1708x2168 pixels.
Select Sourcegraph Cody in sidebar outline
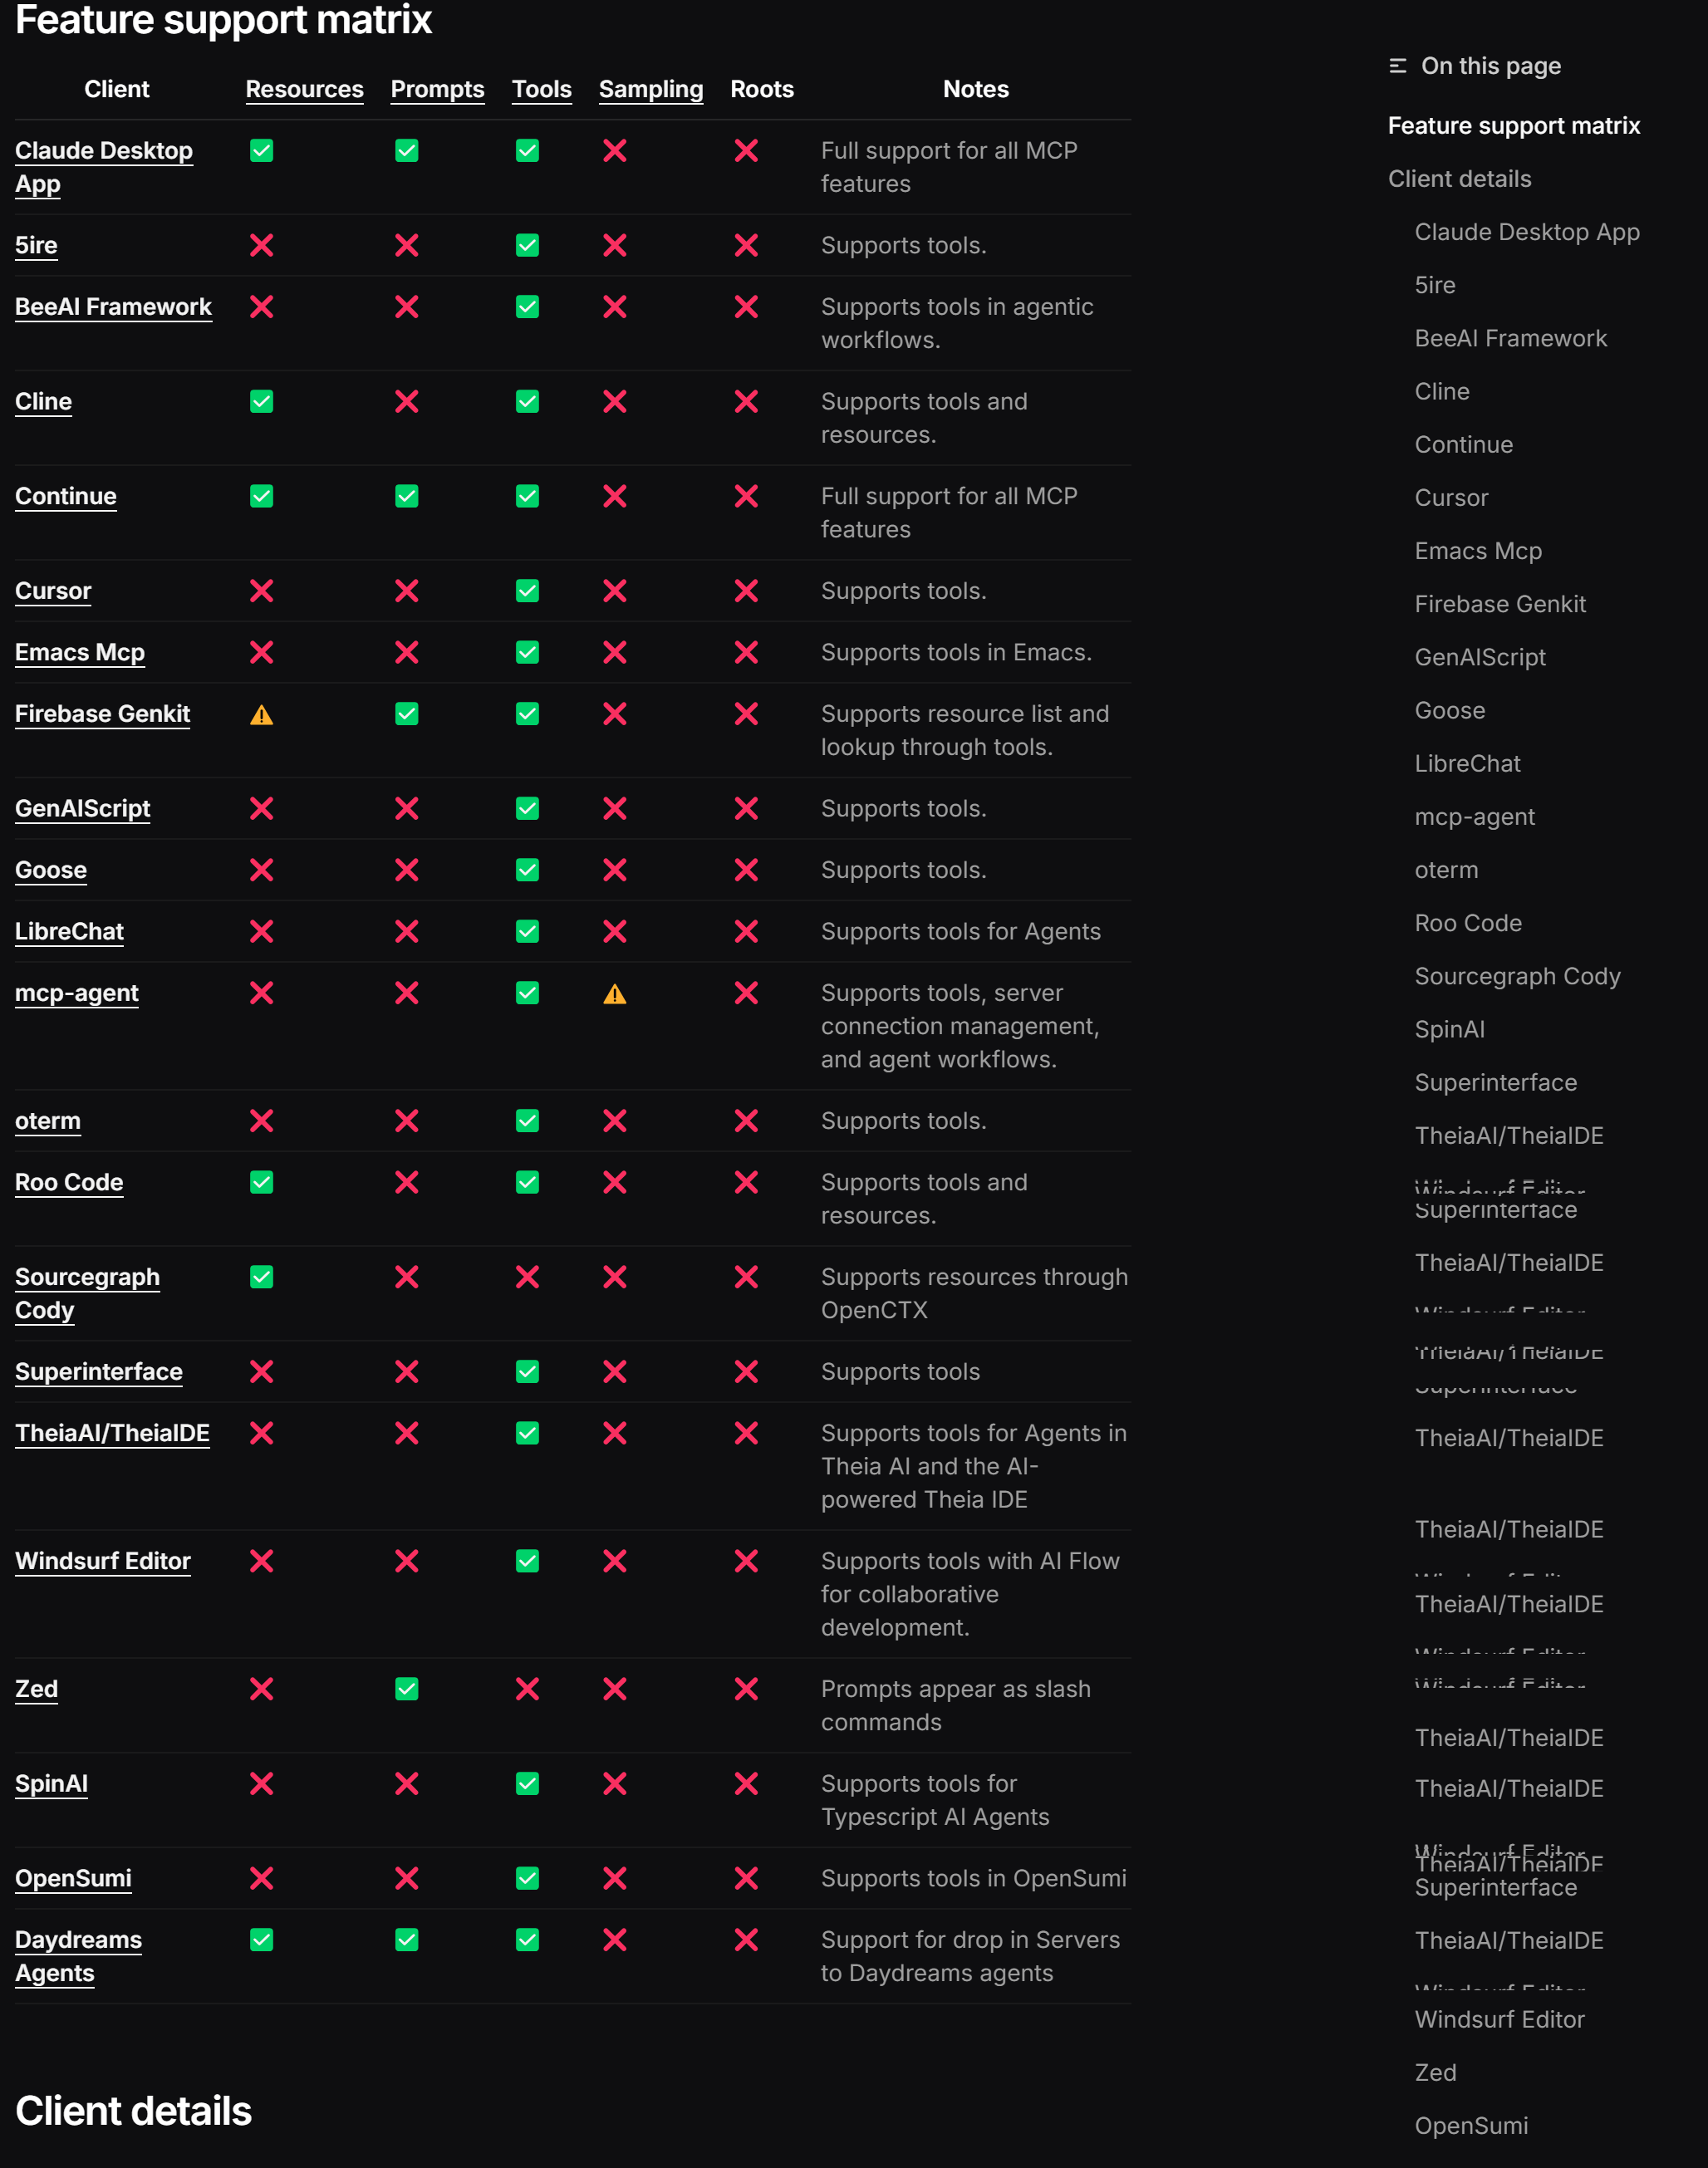tap(1517, 976)
